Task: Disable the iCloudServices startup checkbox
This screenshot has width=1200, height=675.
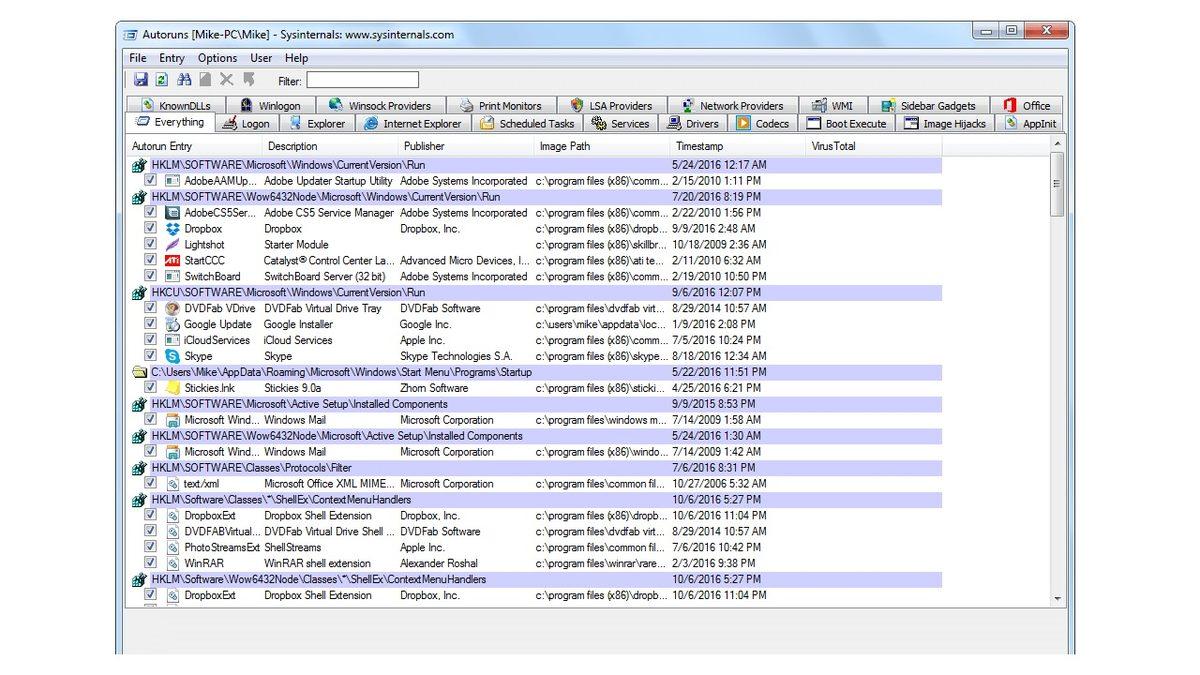Action: click(x=150, y=340)
